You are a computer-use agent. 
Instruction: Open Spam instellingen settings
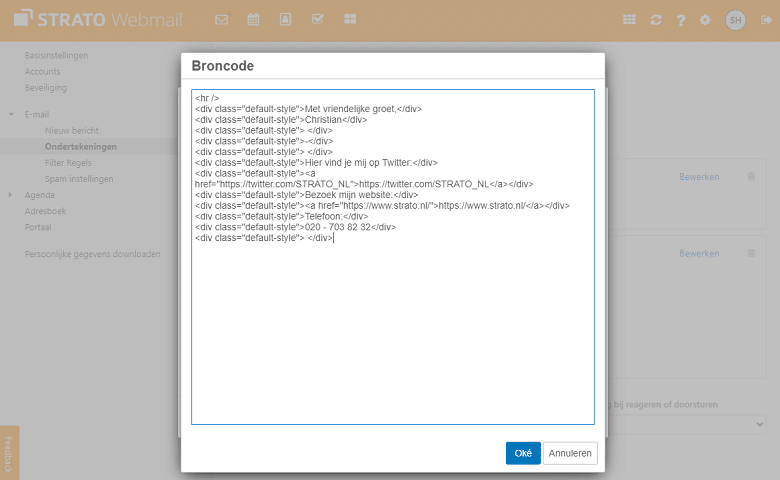(79, 179)
